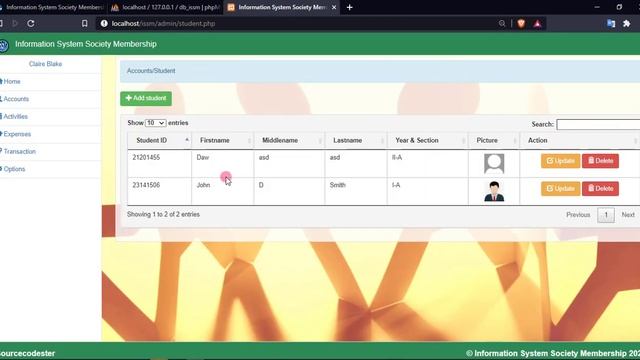
Task: Click the sourcecodester footer text
Action: pyautogui.click(x=27, y=353)
